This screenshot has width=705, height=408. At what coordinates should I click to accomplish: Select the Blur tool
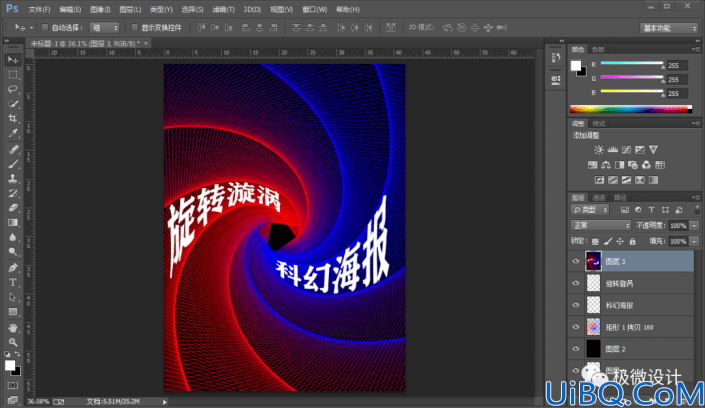click(x=13, y=237)
